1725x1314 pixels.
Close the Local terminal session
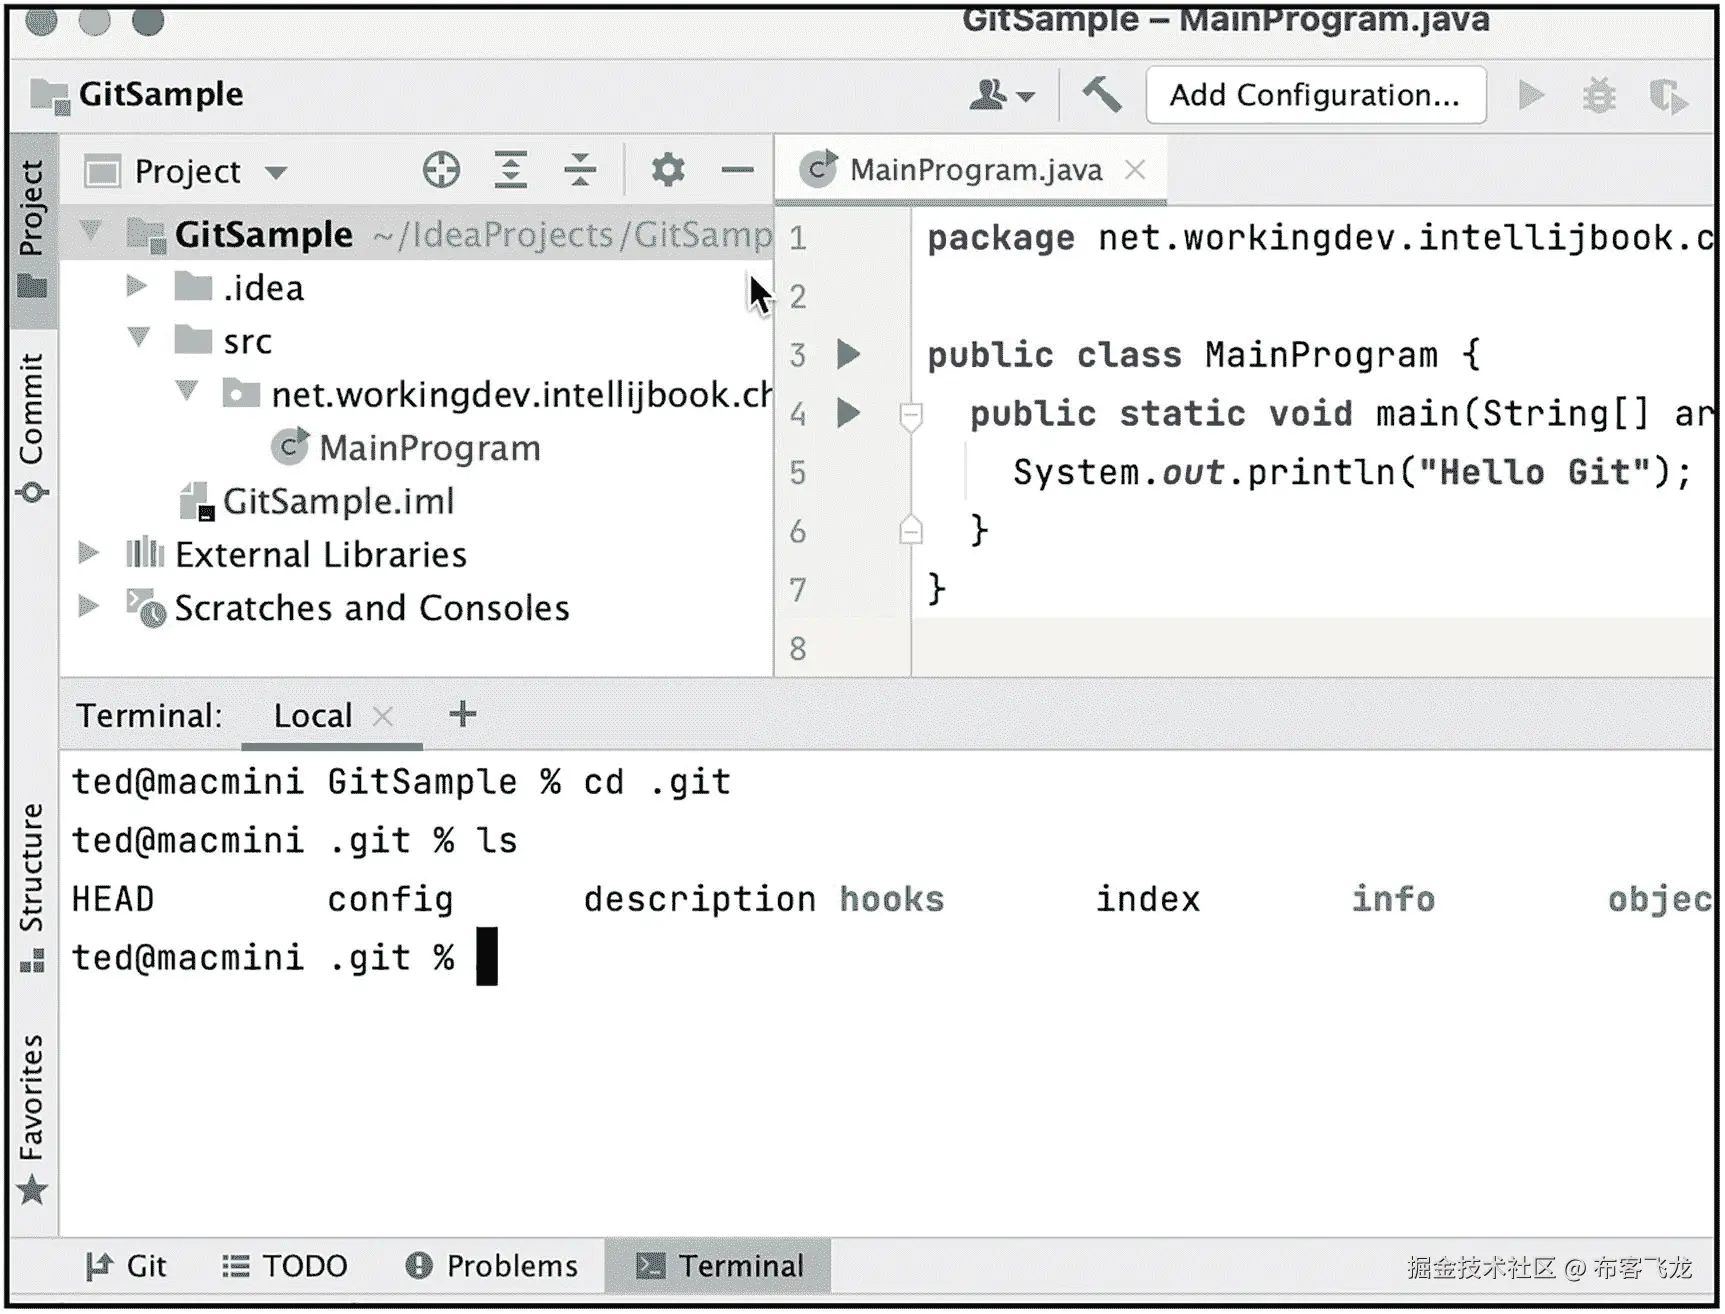tap(383, 716)
